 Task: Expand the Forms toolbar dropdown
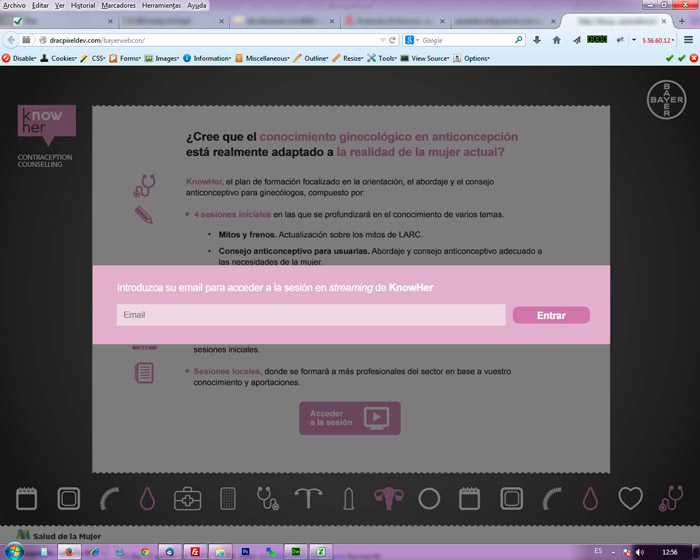[x=125, y=58]
